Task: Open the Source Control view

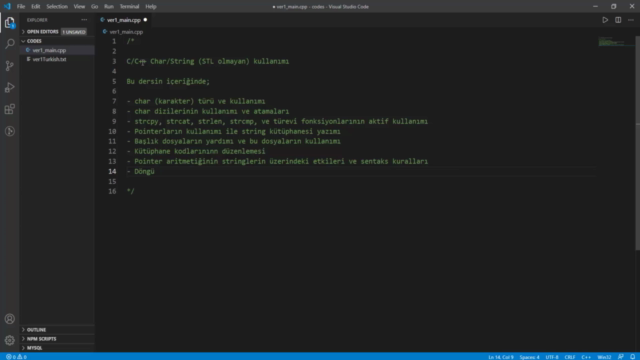Action: coord(9,66)
